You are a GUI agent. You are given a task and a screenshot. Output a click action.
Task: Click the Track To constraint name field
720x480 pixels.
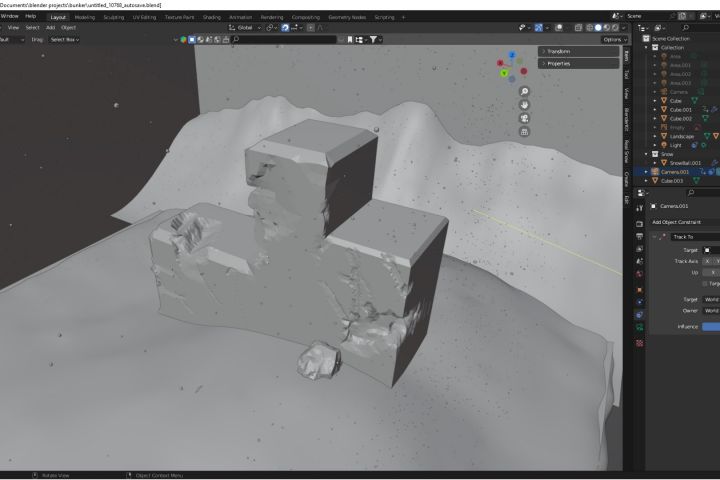pyautogui.click(x=695, y=237)
